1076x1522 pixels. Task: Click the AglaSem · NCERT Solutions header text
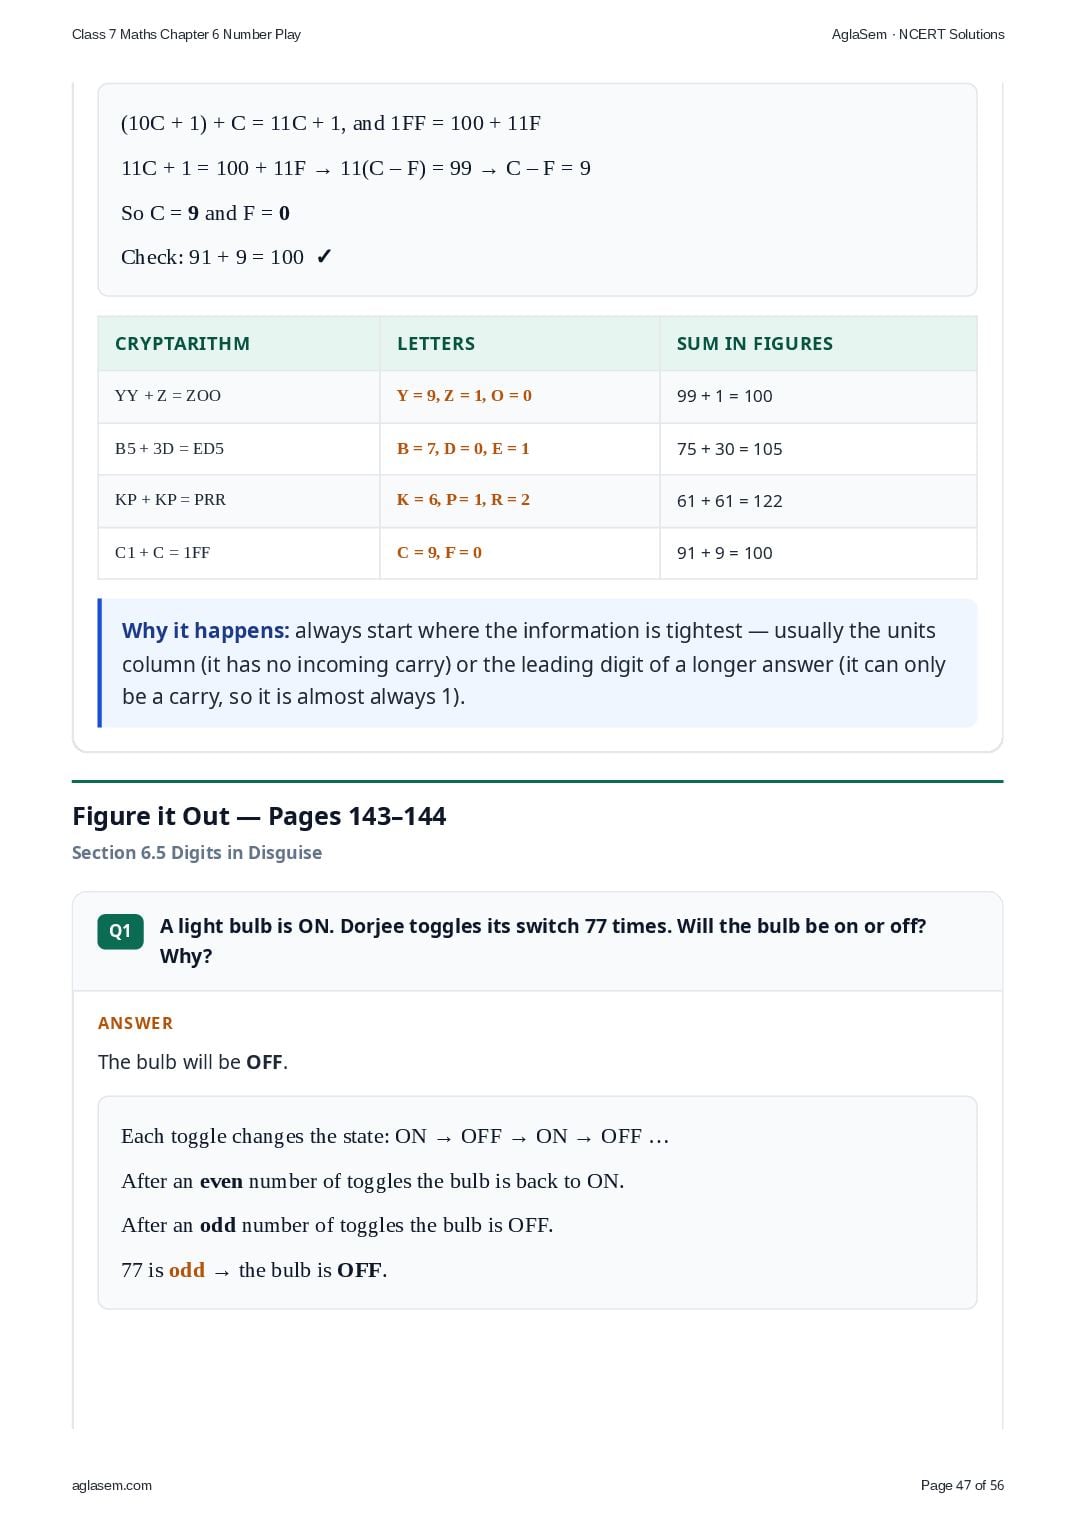918,34
